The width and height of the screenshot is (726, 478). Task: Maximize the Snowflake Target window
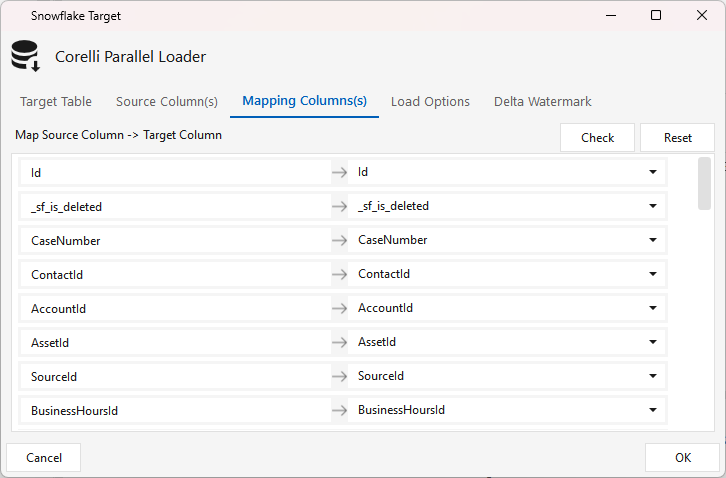[x=656, y=15]
